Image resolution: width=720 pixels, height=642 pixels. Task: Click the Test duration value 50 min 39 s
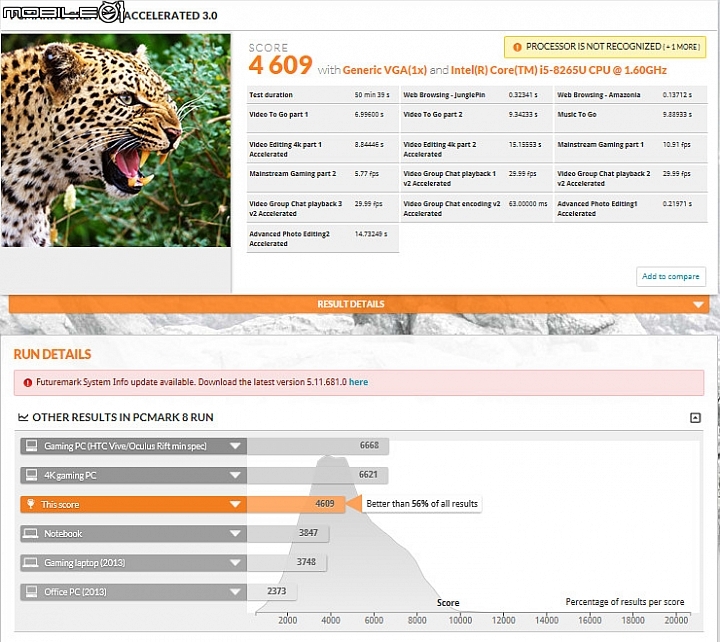[372, 95]
